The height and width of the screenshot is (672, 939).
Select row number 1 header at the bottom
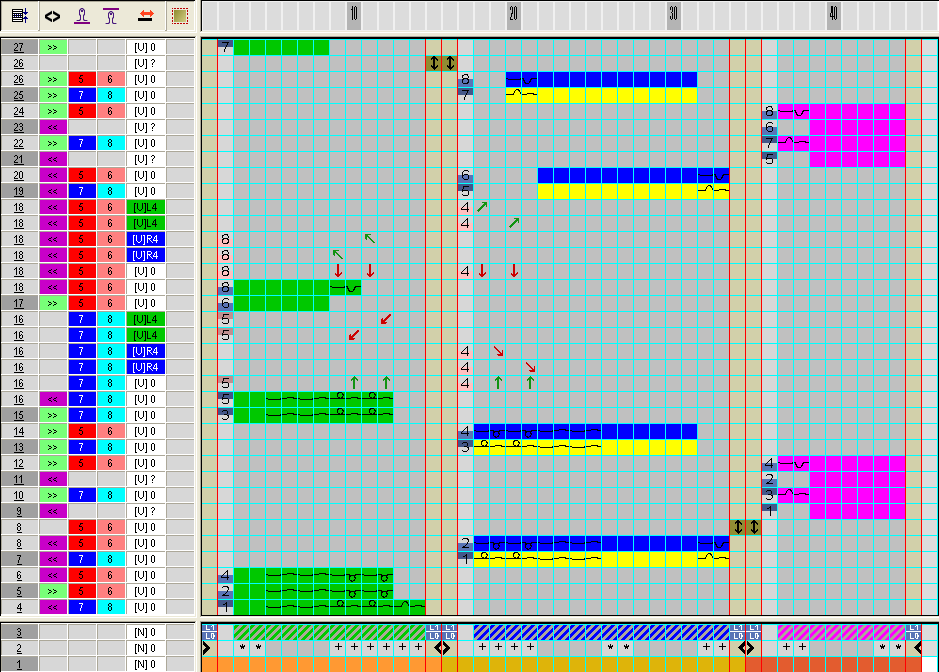coord(19,664)
